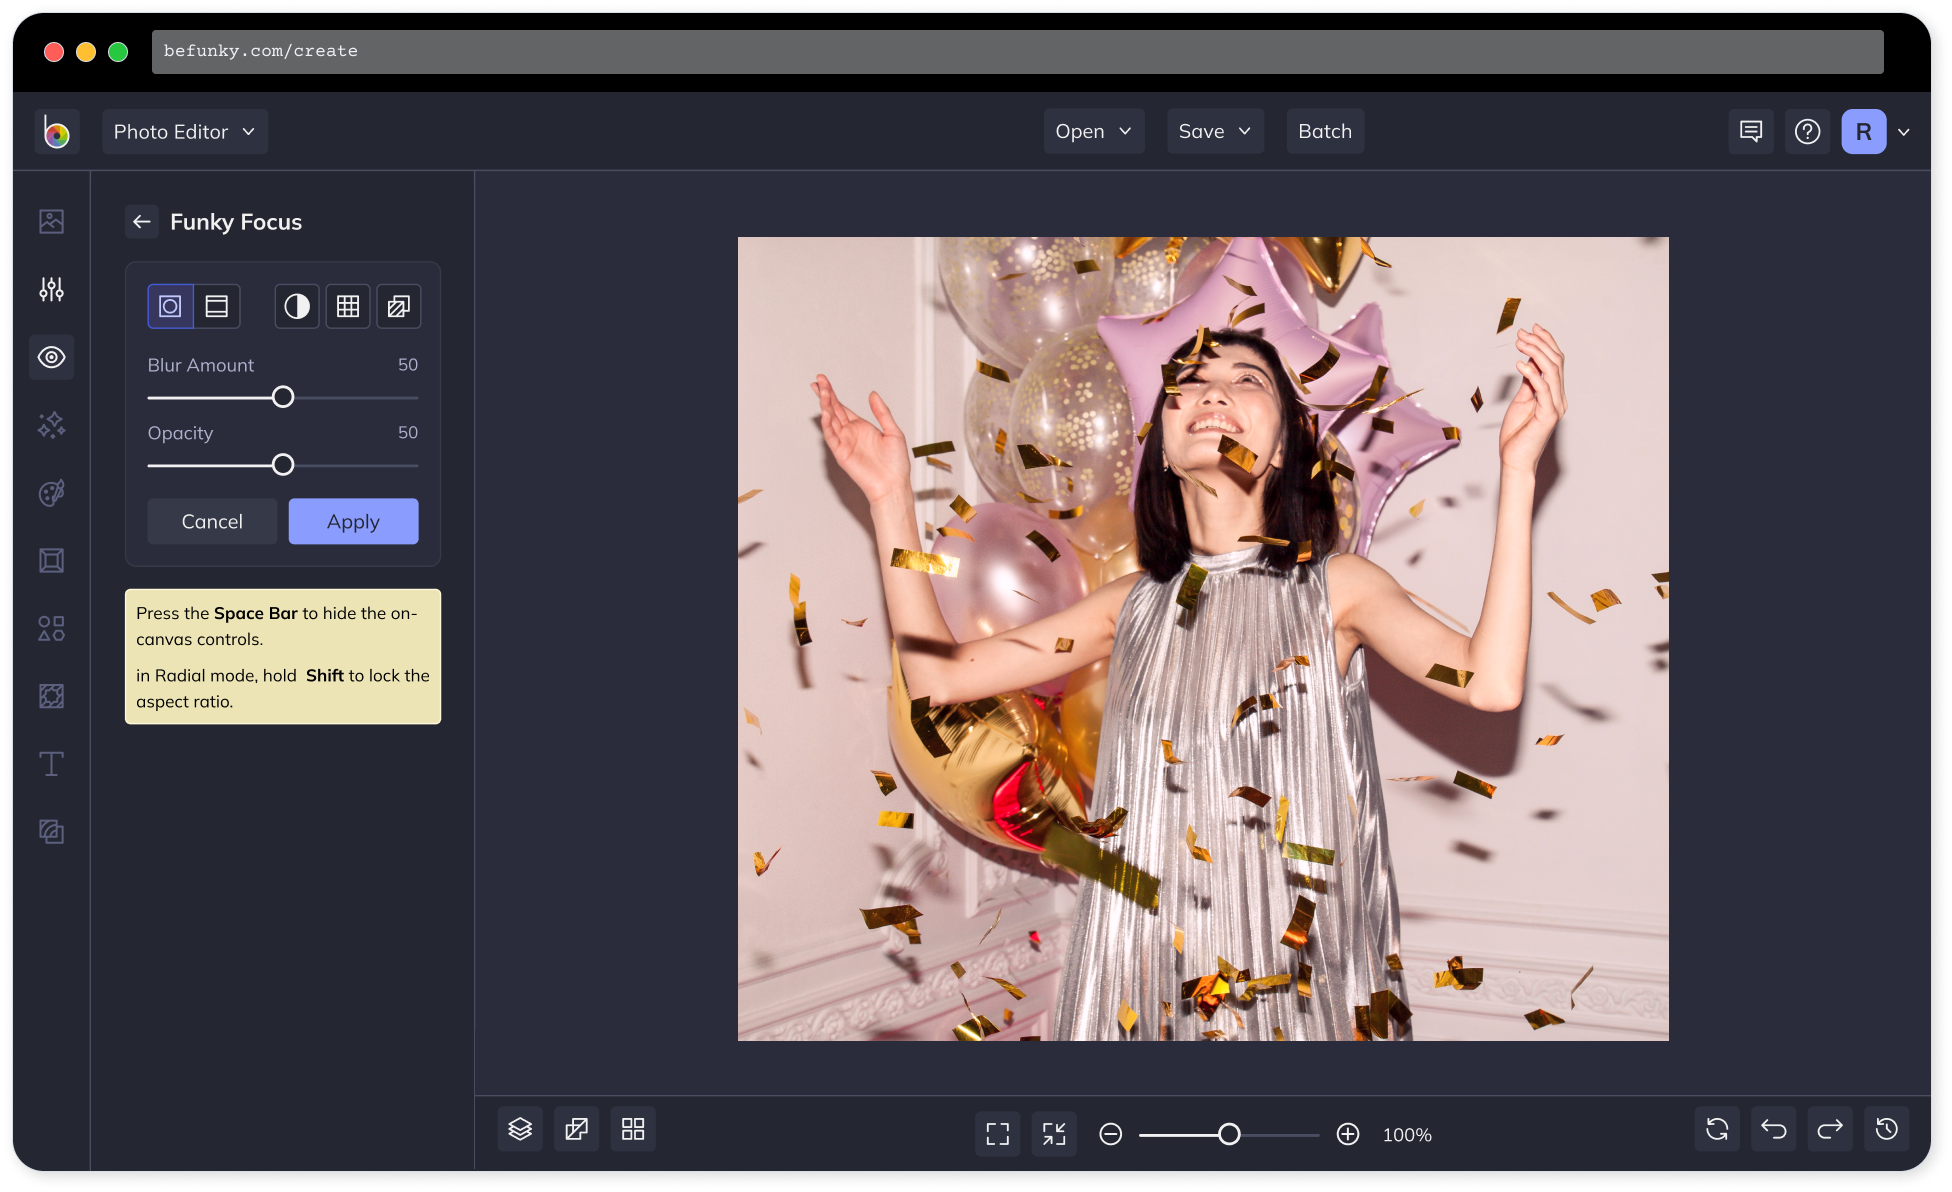Toggle the invert selection half-circle button

tap(297, 306)
